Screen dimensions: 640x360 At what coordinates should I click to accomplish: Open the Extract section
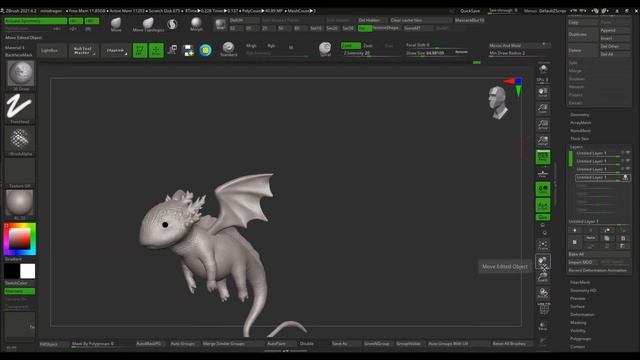coord(576,103)
